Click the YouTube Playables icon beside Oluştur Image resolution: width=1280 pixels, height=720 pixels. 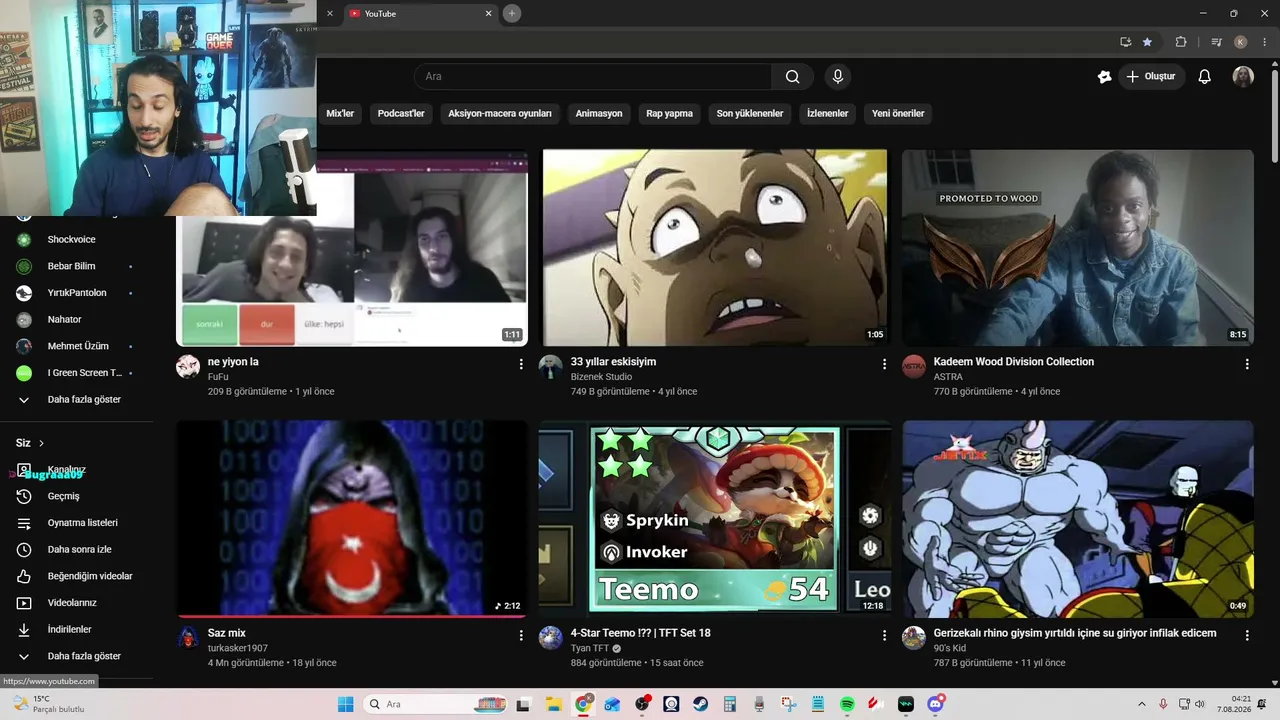tap(1105, 77)
